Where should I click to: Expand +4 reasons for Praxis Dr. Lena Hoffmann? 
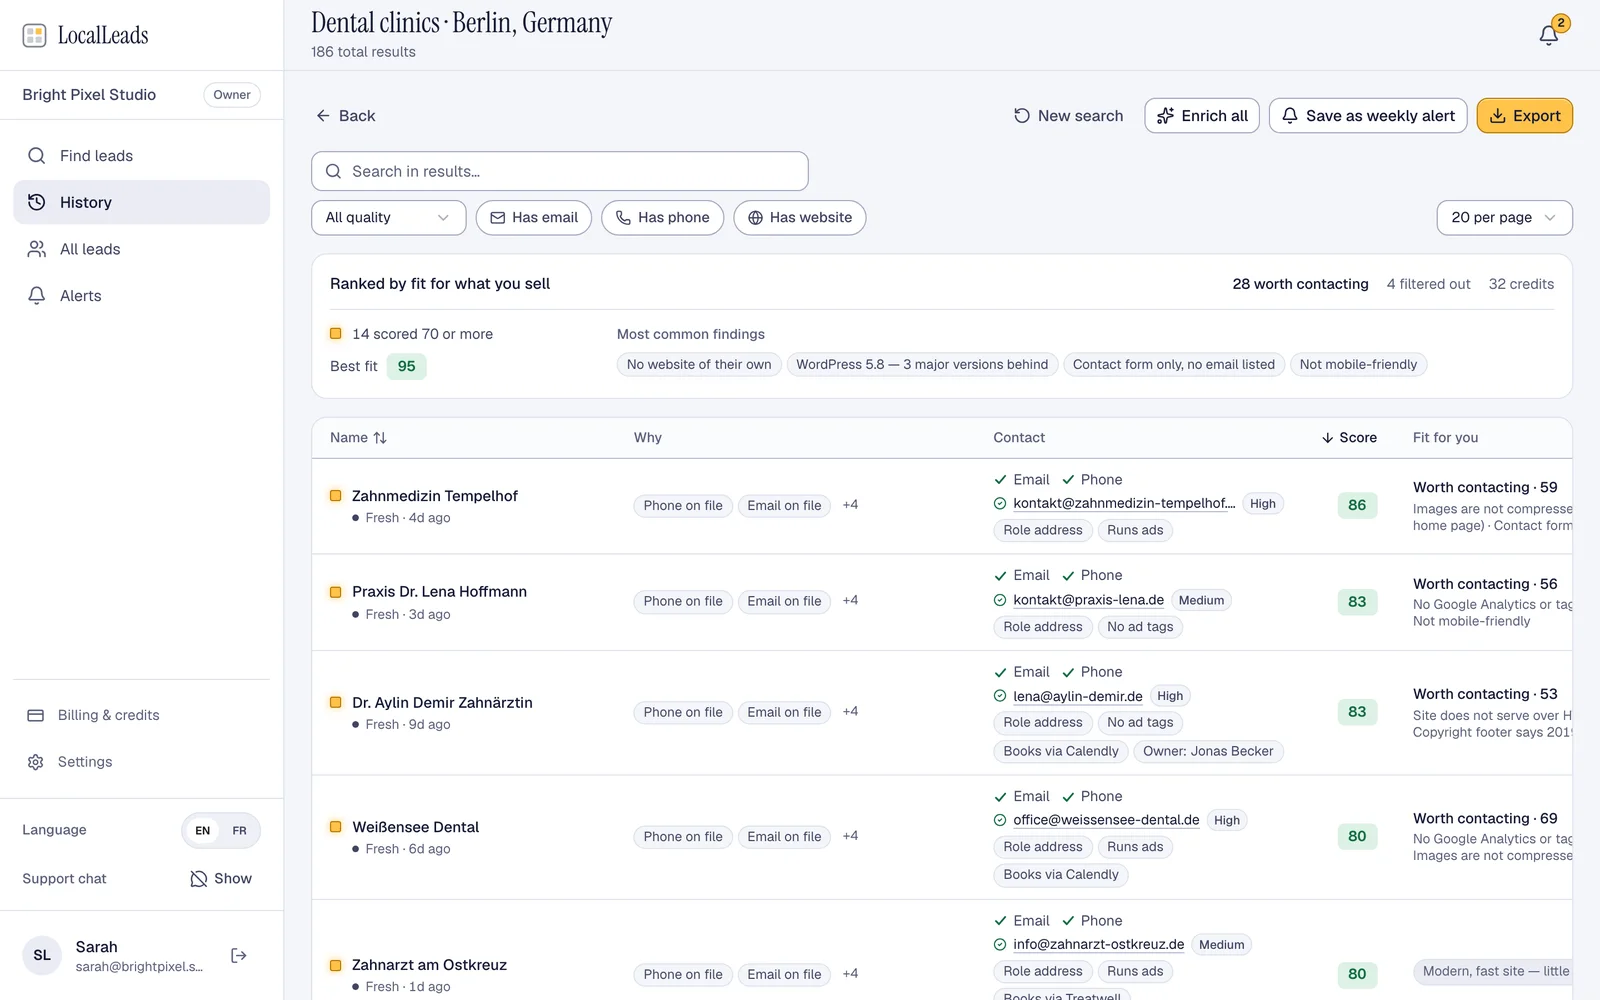(x=851, y=601)
